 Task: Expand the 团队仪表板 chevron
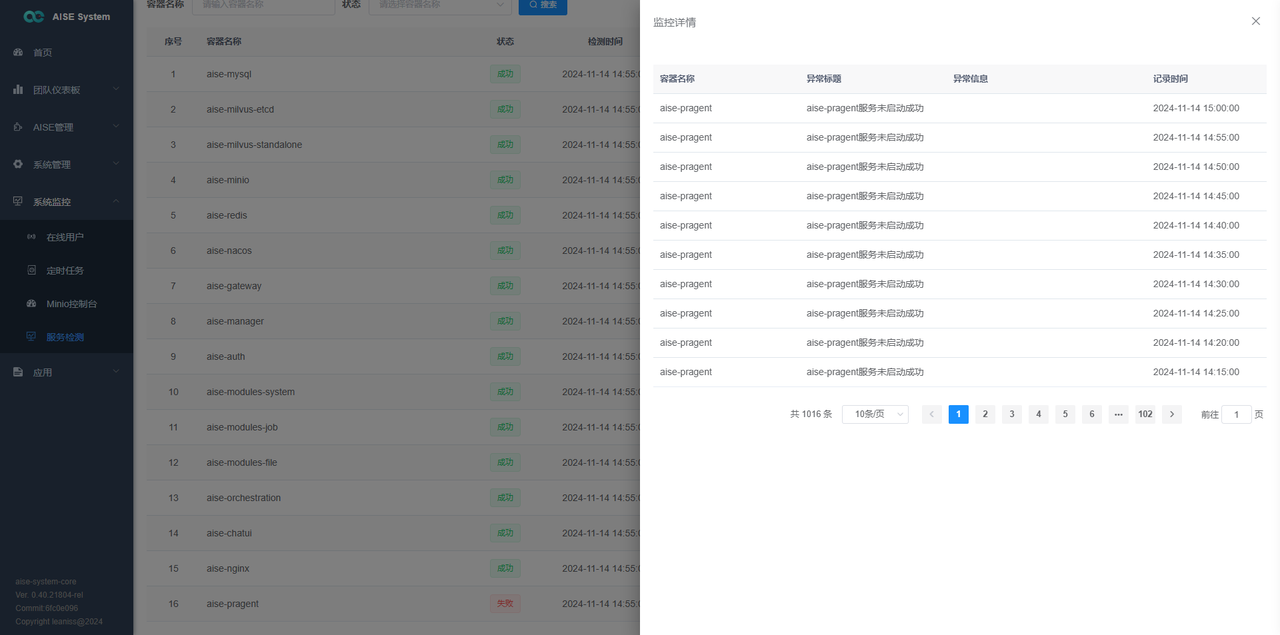(x=116, y=89)
